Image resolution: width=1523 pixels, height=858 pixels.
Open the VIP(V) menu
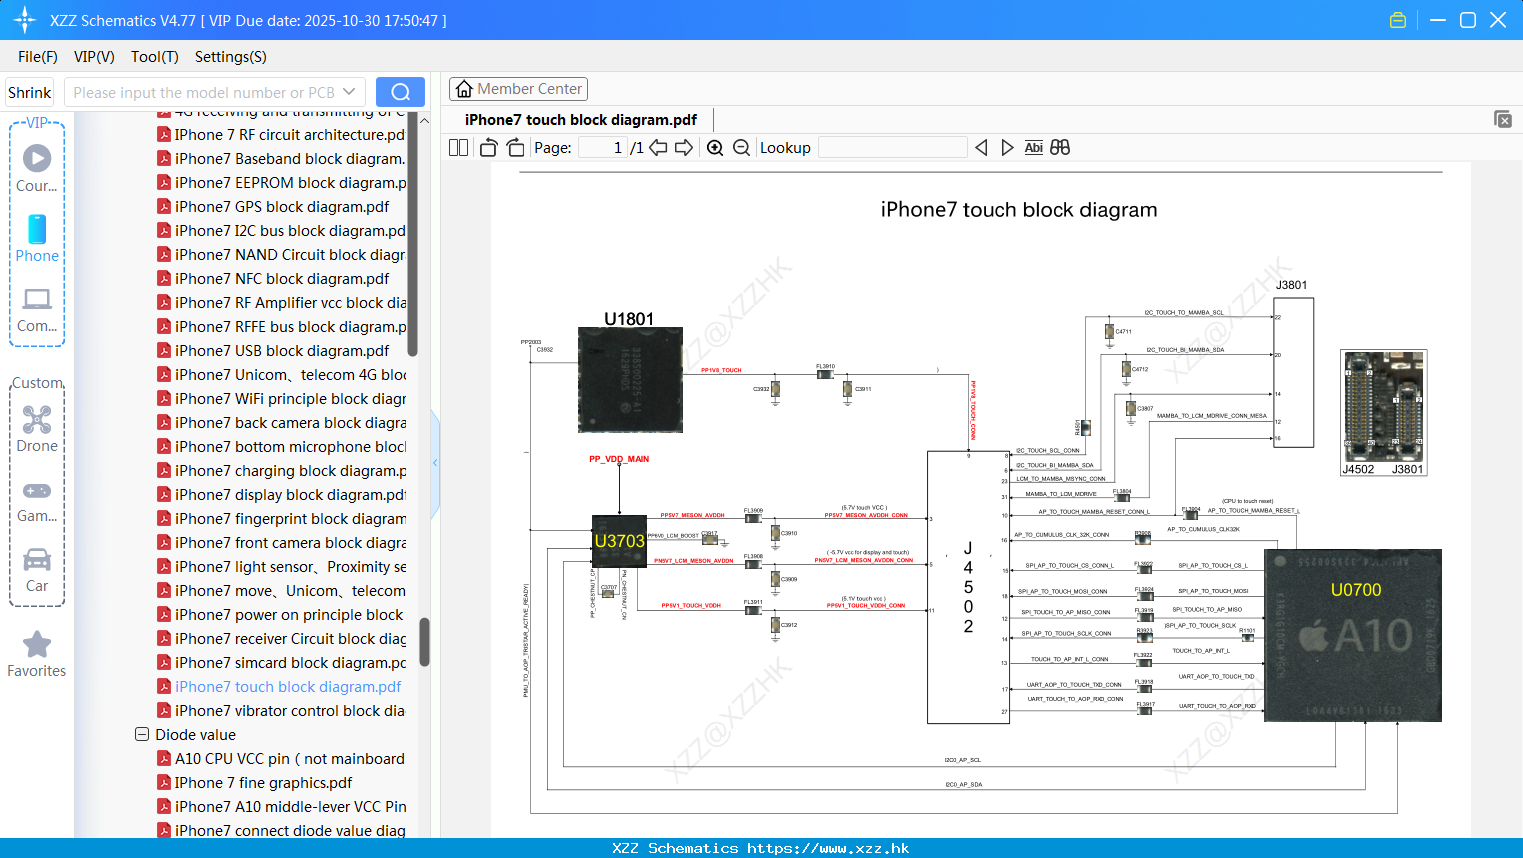coord(94,57)
